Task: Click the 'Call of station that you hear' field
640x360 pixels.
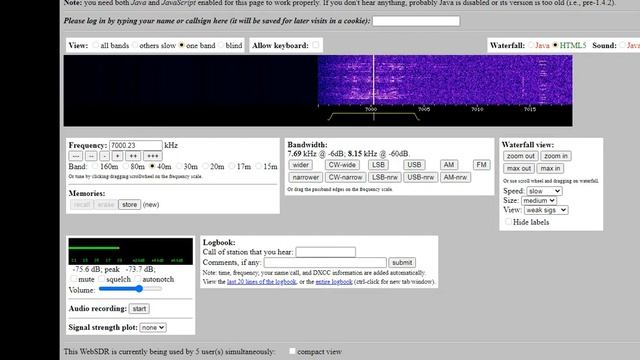Action: pyautogui.click(x=326, y=252)
